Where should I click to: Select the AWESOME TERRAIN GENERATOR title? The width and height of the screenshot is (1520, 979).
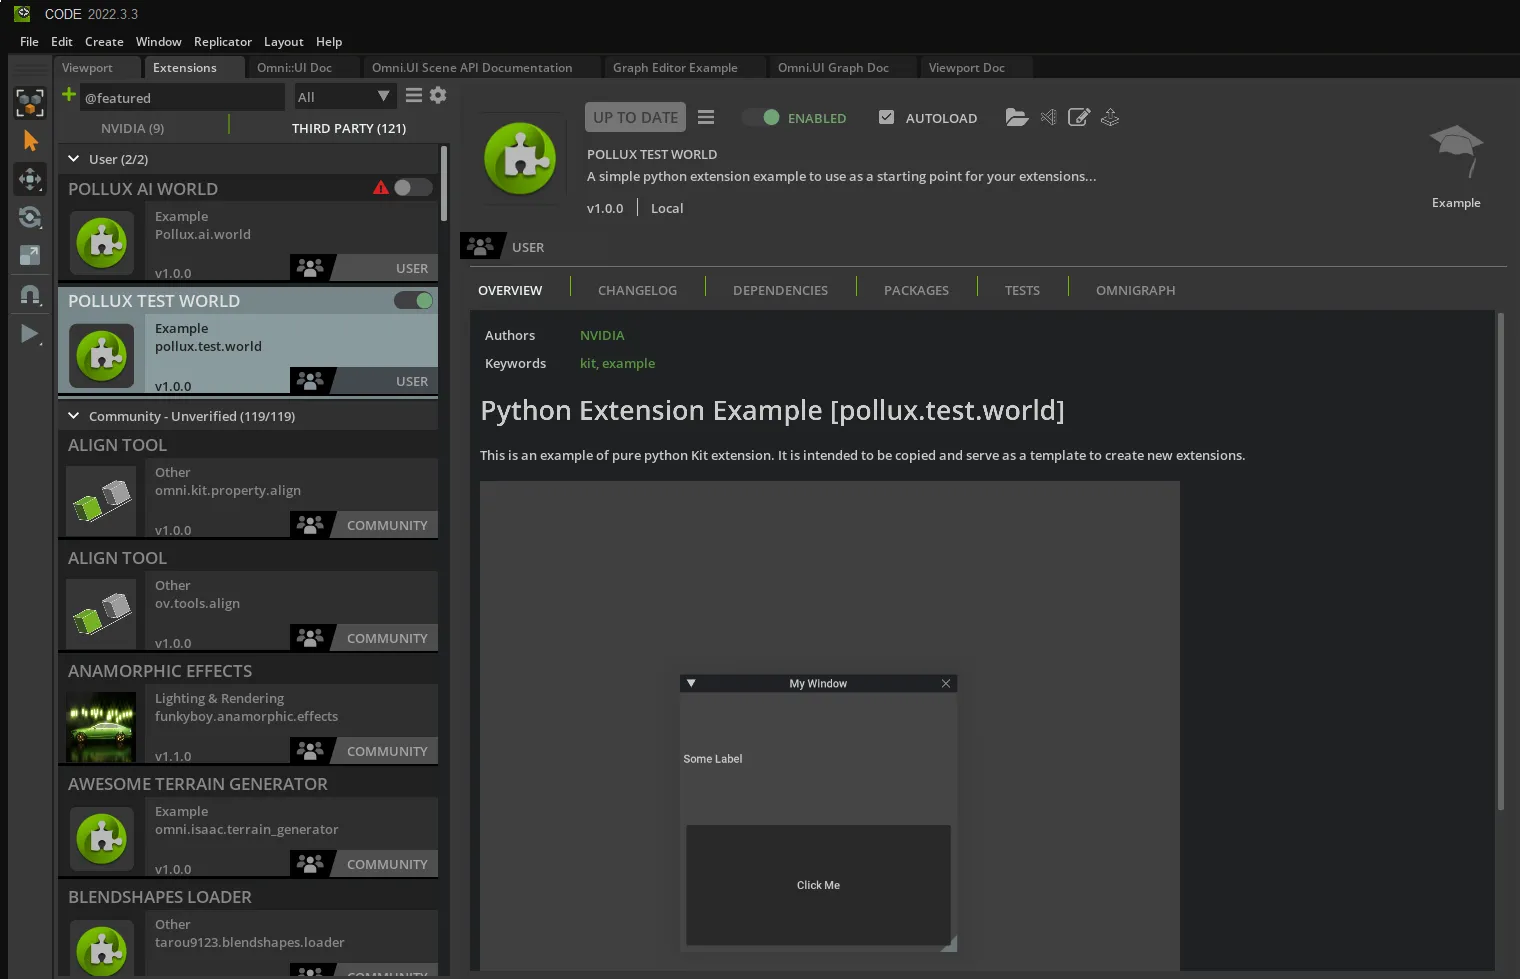point(198,784)
